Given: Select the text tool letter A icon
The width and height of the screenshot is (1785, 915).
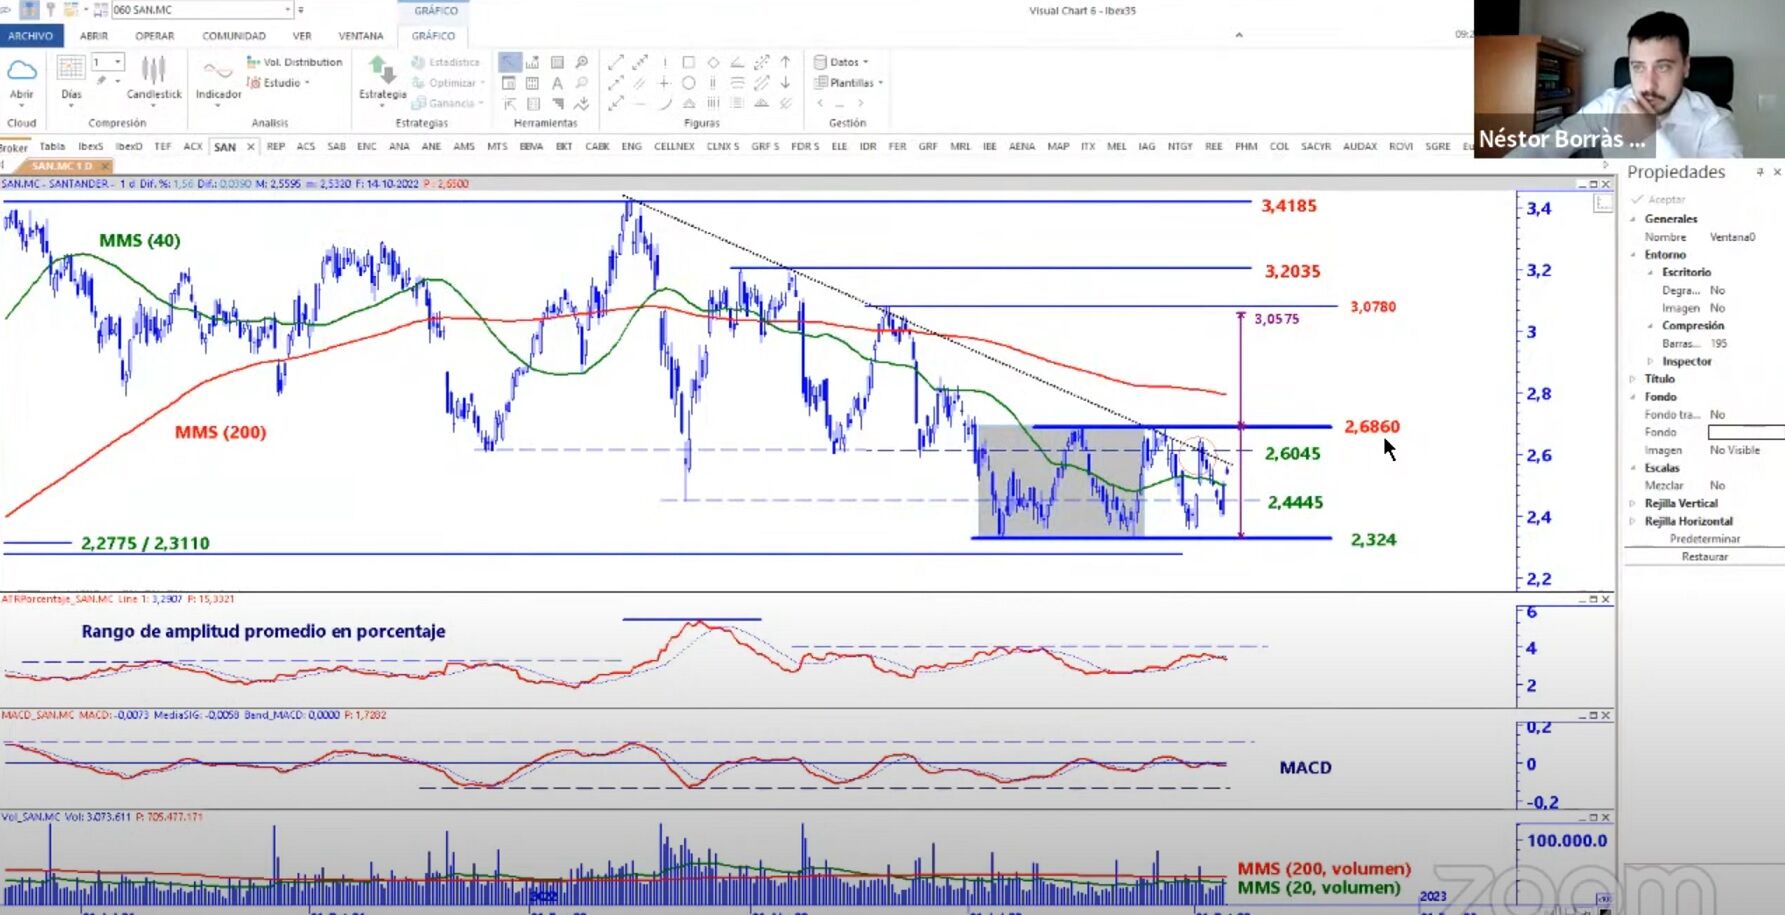Looking at the screenshot, I should 557,83.
